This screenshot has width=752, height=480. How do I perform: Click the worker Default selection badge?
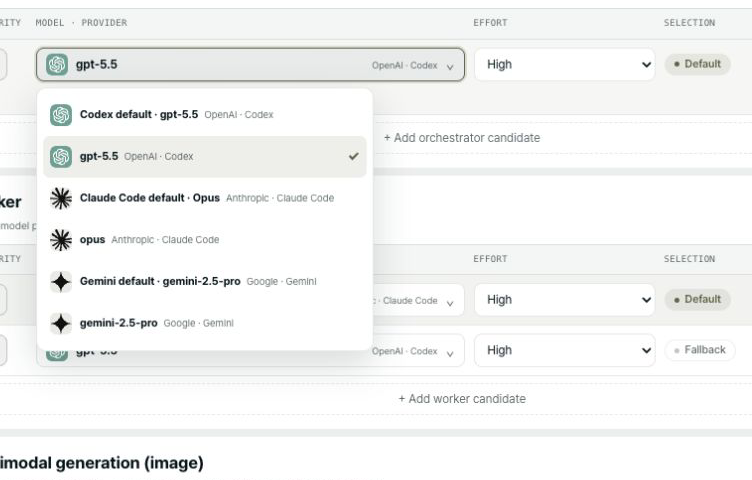(x=697, y=300)
